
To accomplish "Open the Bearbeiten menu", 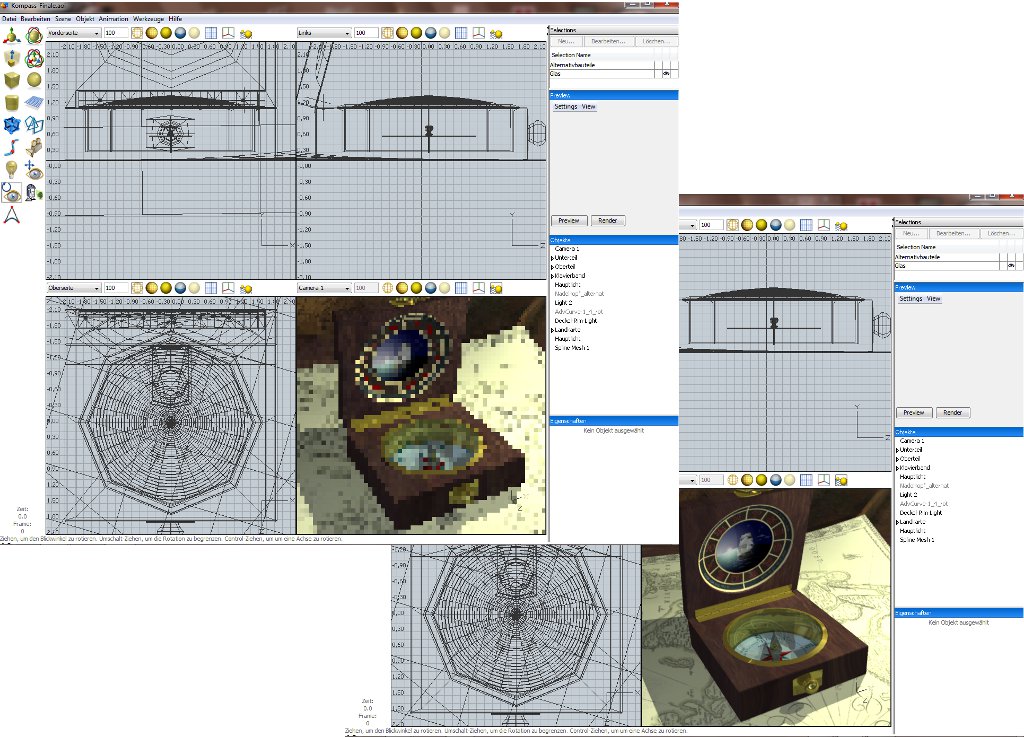I will [x=35, y=19].
